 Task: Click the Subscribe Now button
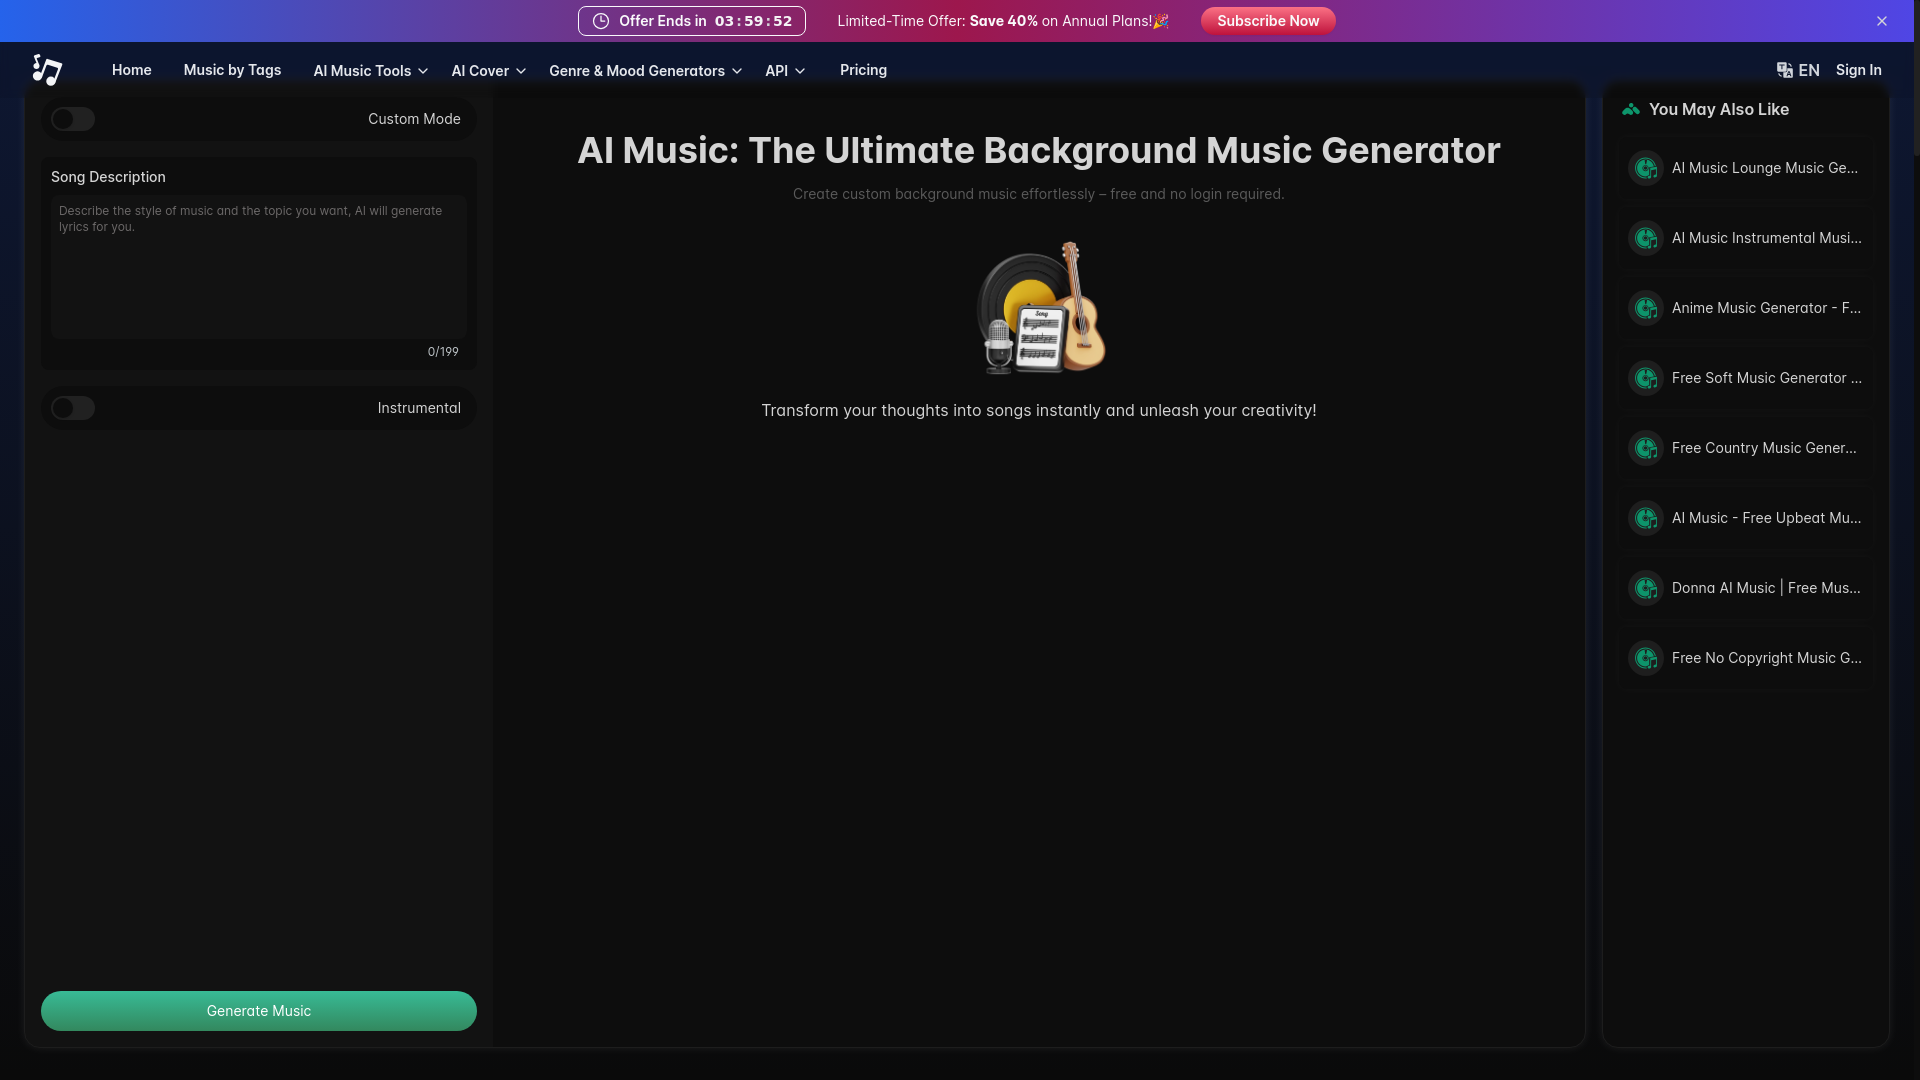(1268, 21)
